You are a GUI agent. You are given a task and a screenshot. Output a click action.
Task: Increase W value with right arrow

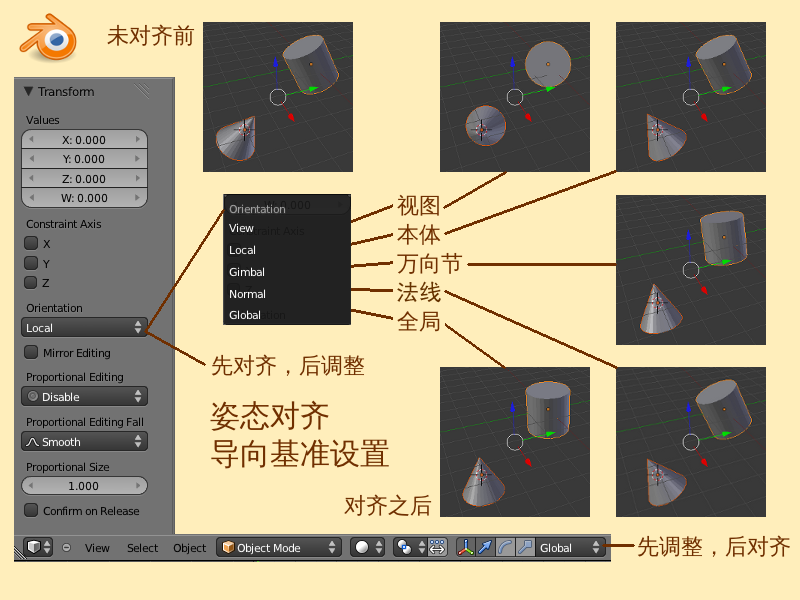[x=137, y=198]
